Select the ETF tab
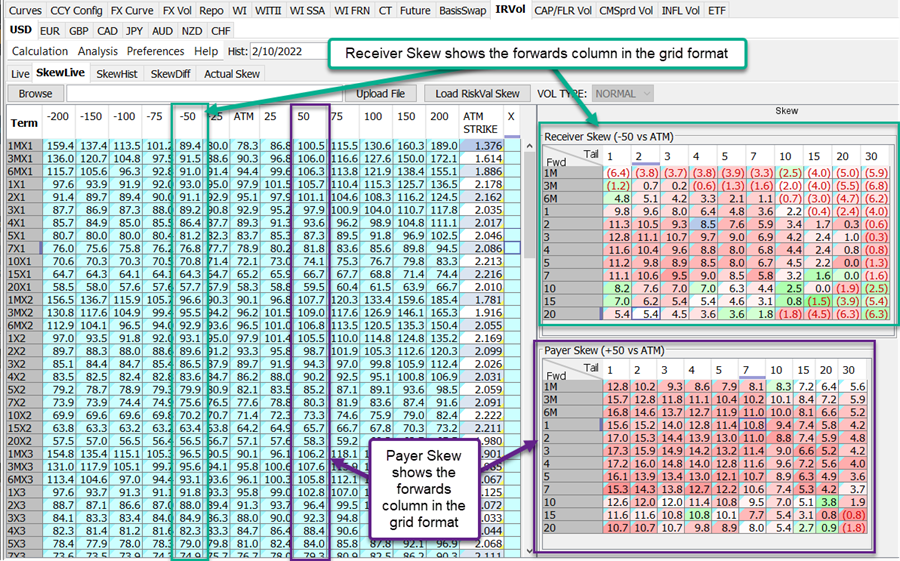Image resolution: width=900 pixels, height=561 pixels. (x=716, y=10)
